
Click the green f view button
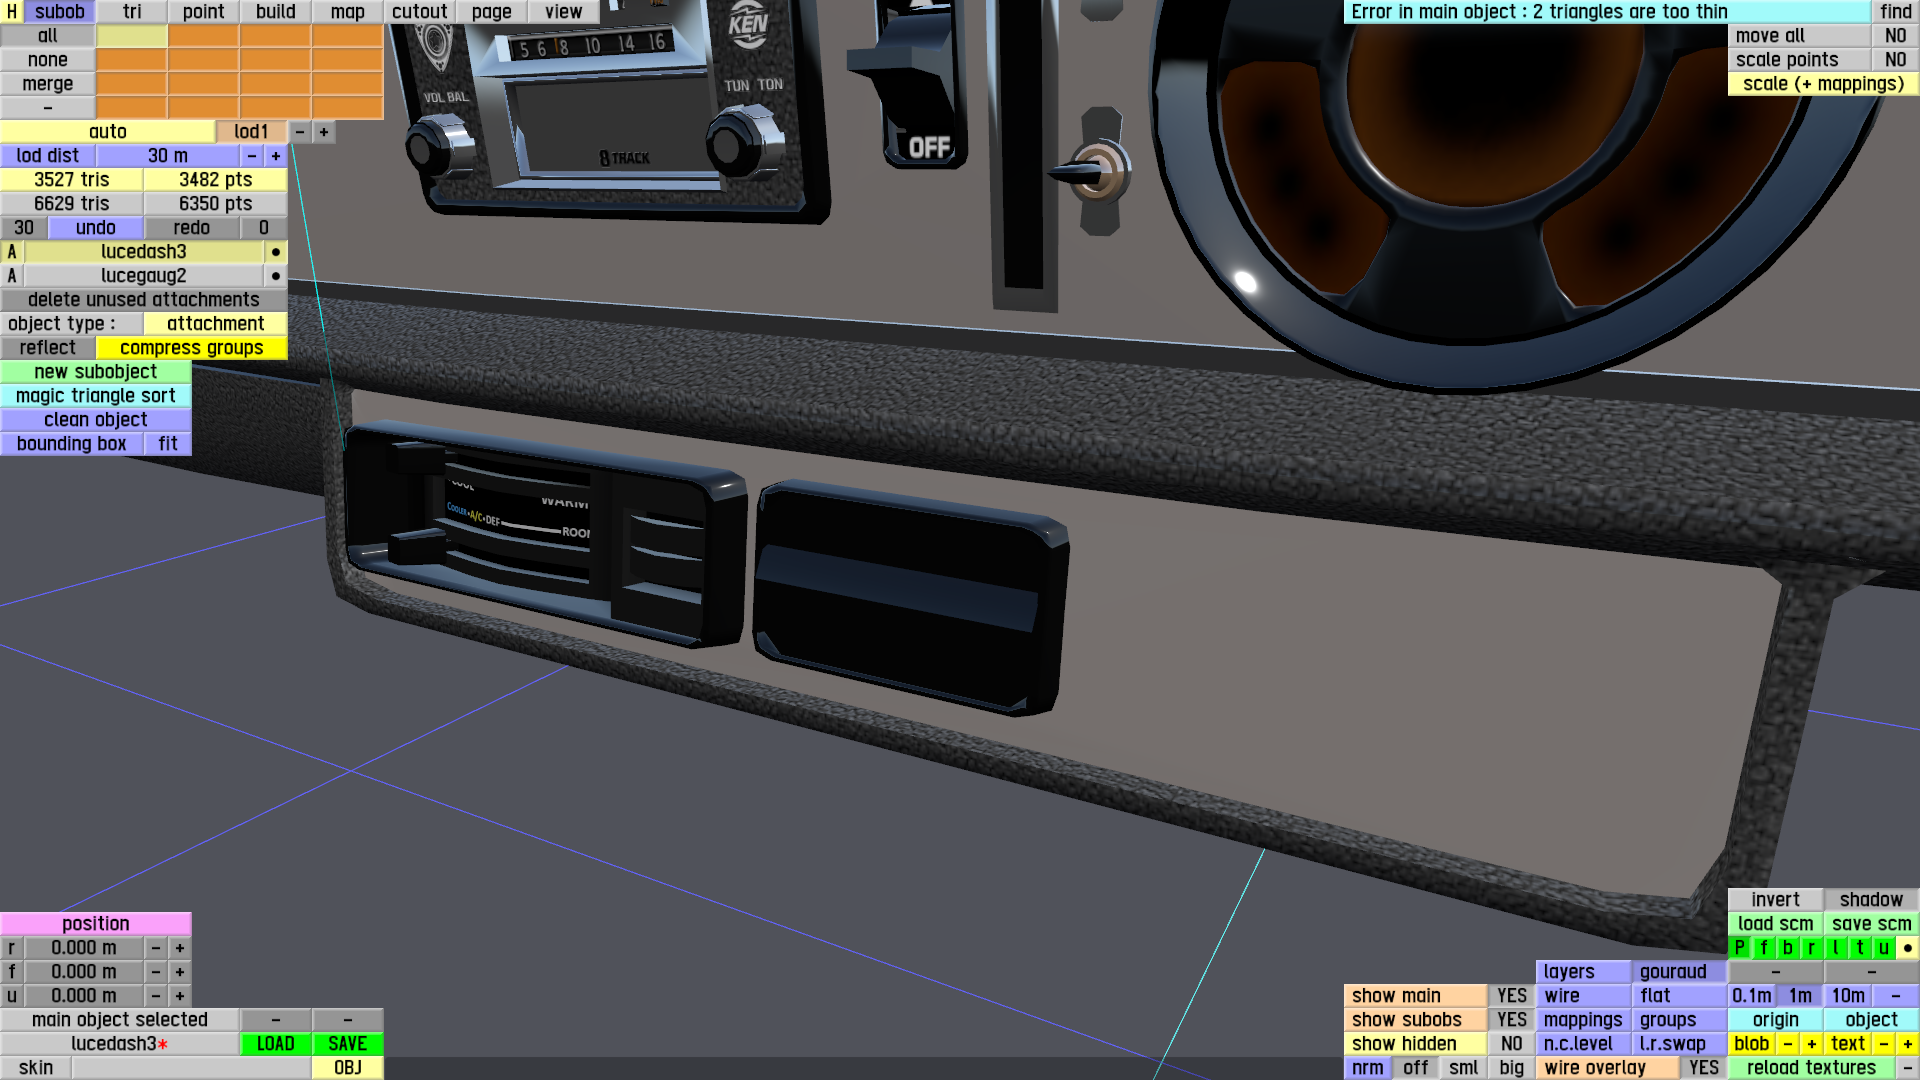[x=1764, y=948]
